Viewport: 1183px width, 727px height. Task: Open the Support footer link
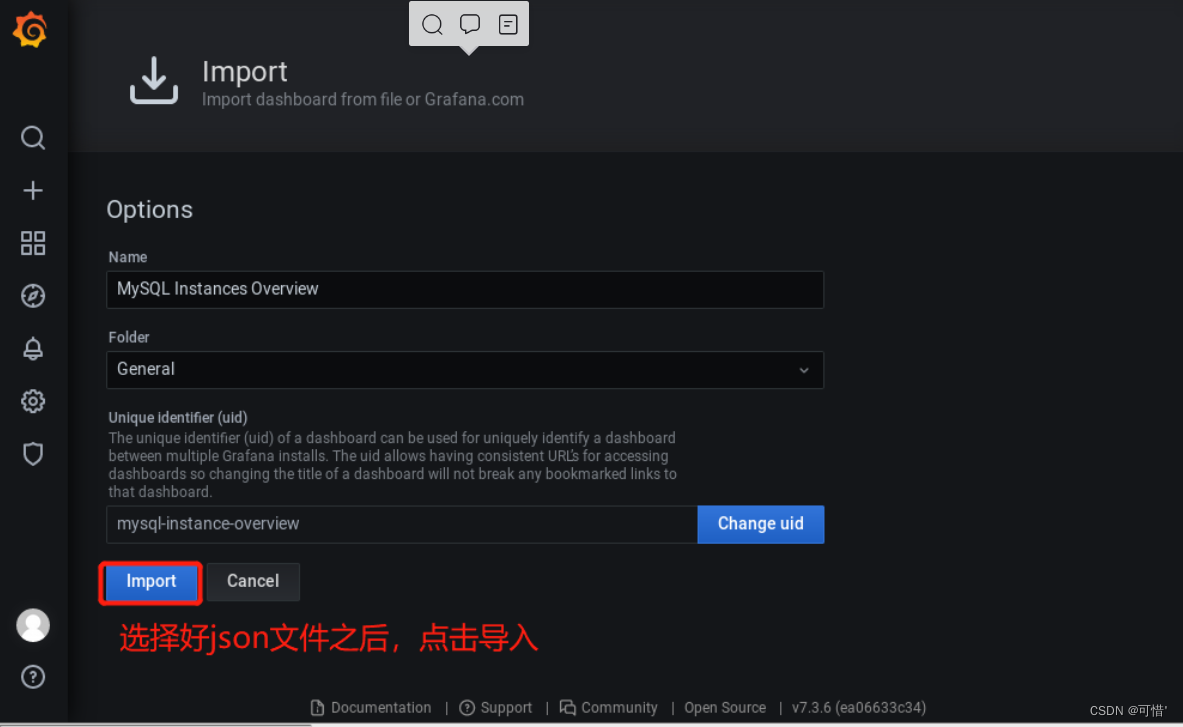tap(506, 707)
